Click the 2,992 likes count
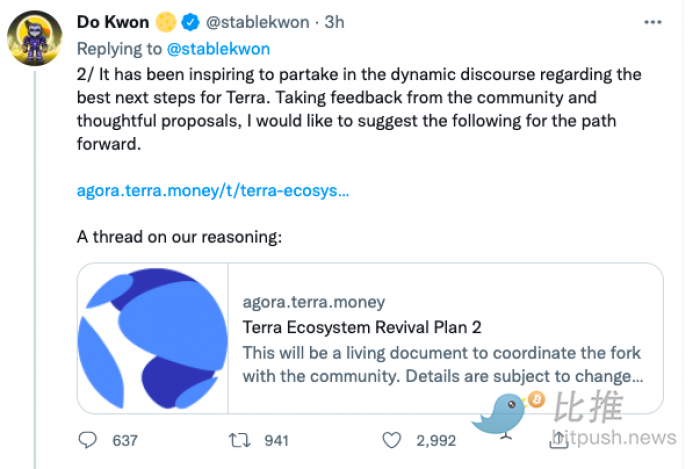 (x=436, y=441)
